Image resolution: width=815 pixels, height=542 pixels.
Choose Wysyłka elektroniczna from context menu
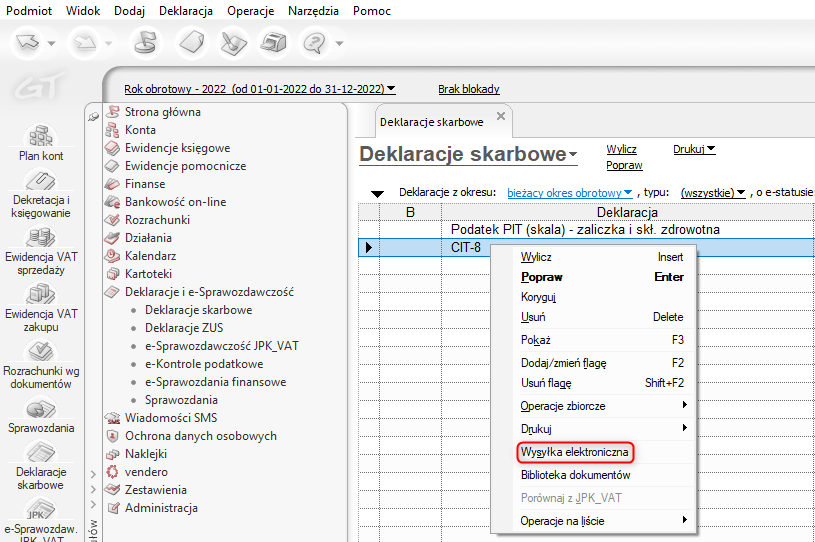point(575,453)
